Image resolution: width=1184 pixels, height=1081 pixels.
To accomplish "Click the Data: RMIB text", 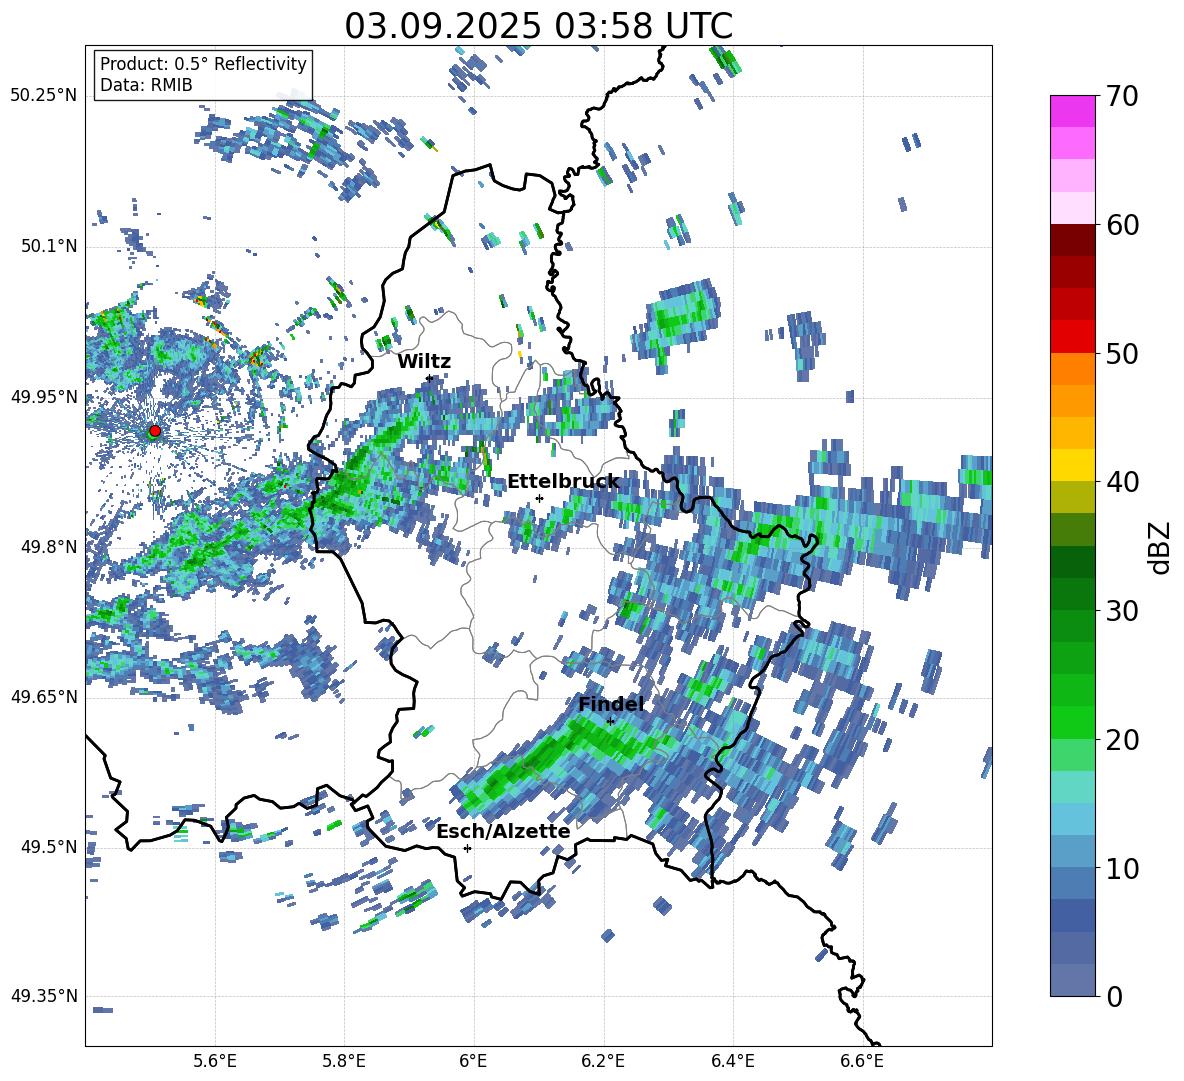I will [x=146, y=85].
